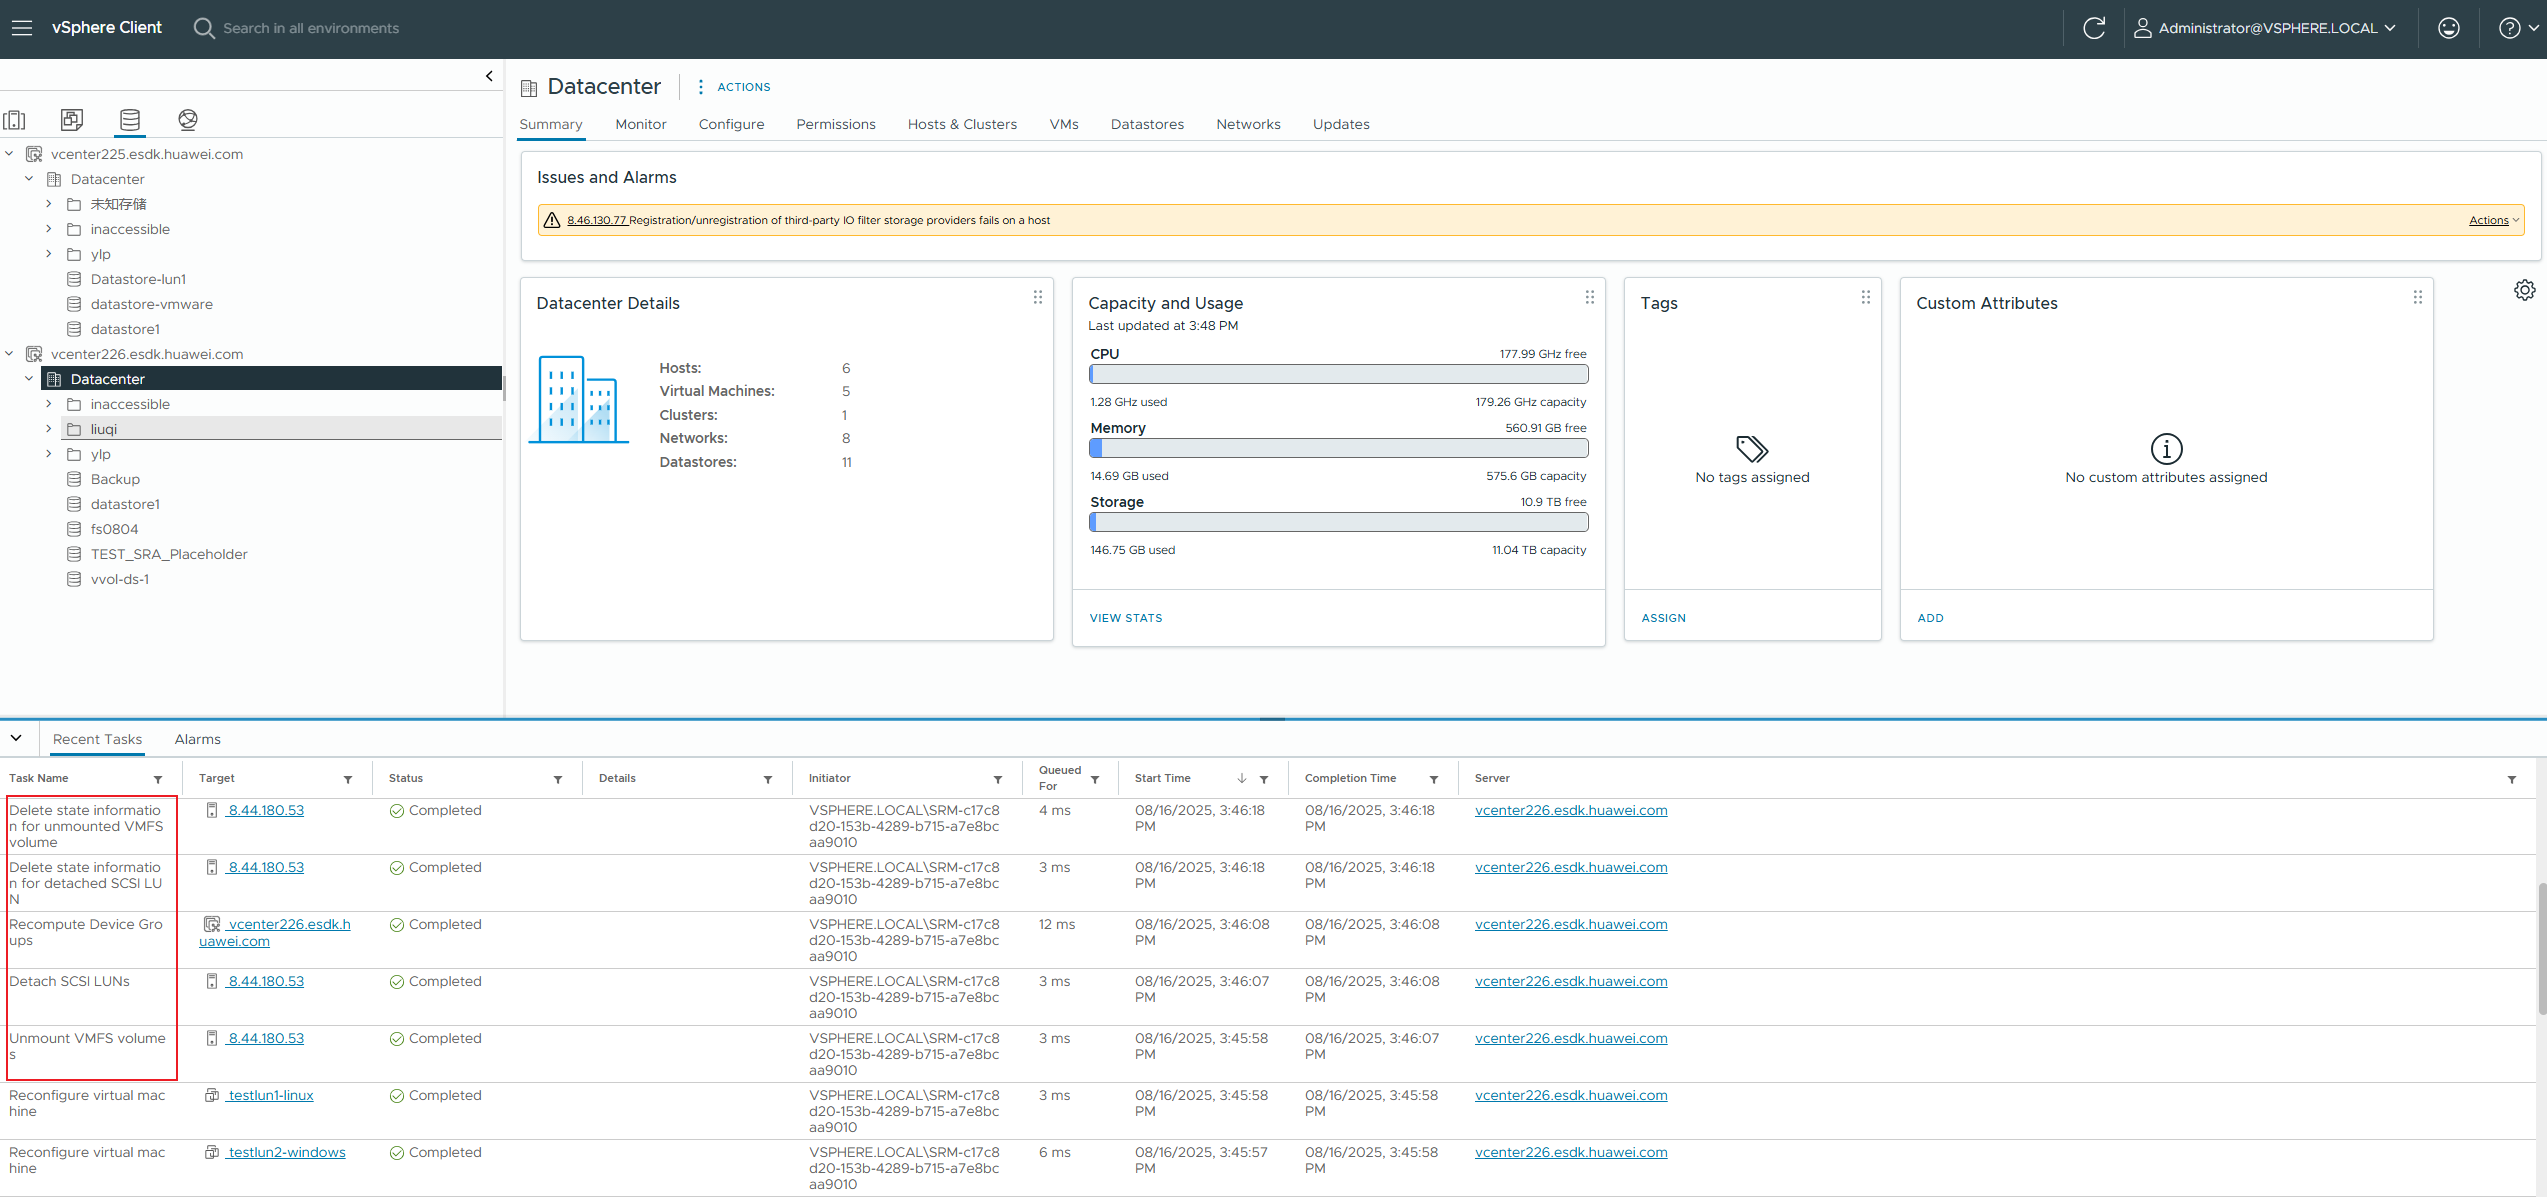Filter the Task Name column
This screenshot has width=2547, height=1197.
pyautogui.click(x=158, y=779)
